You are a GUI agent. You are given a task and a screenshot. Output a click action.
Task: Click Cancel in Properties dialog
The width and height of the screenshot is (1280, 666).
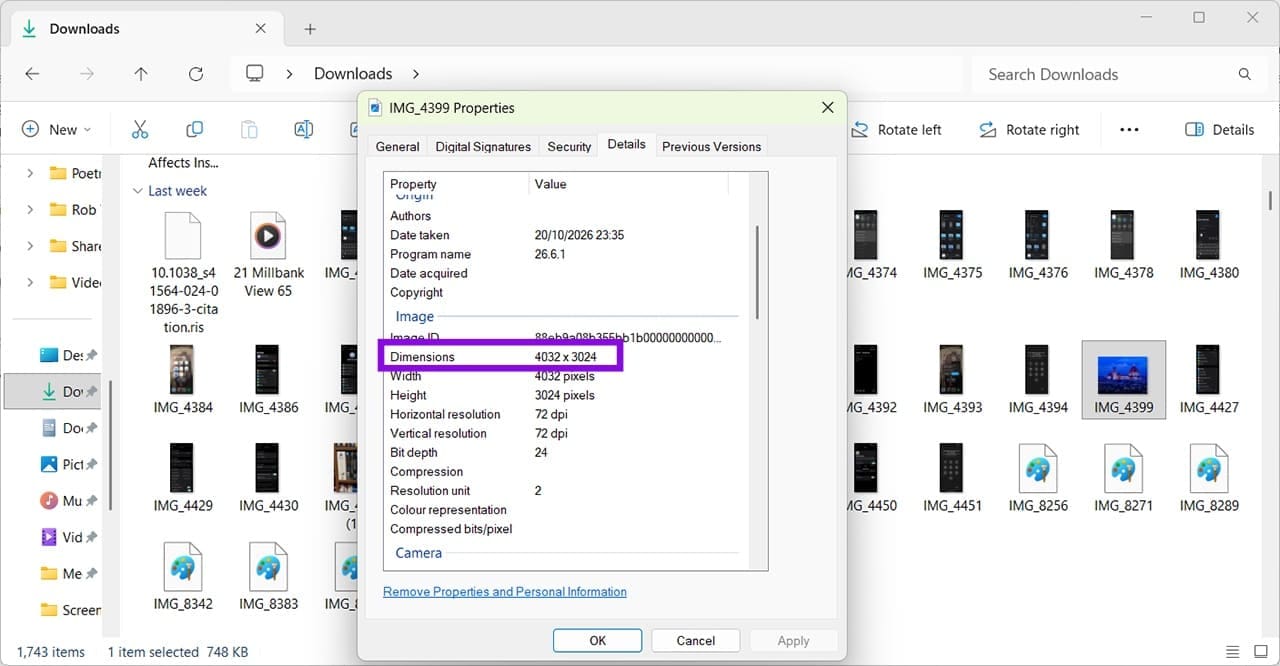(696, 640)
